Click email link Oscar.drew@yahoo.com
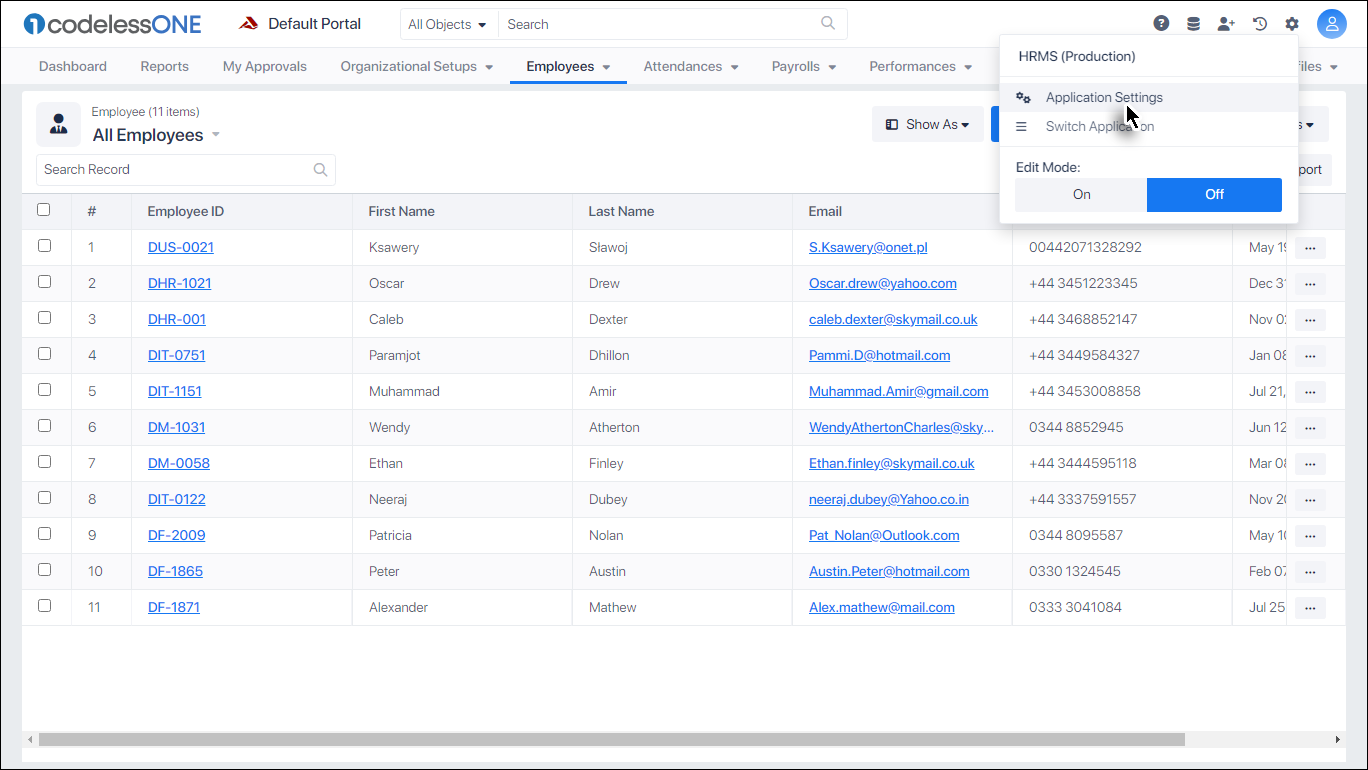Image resolution: width=1368 pixels, height=770 pixels. click(x=883, y=284)
